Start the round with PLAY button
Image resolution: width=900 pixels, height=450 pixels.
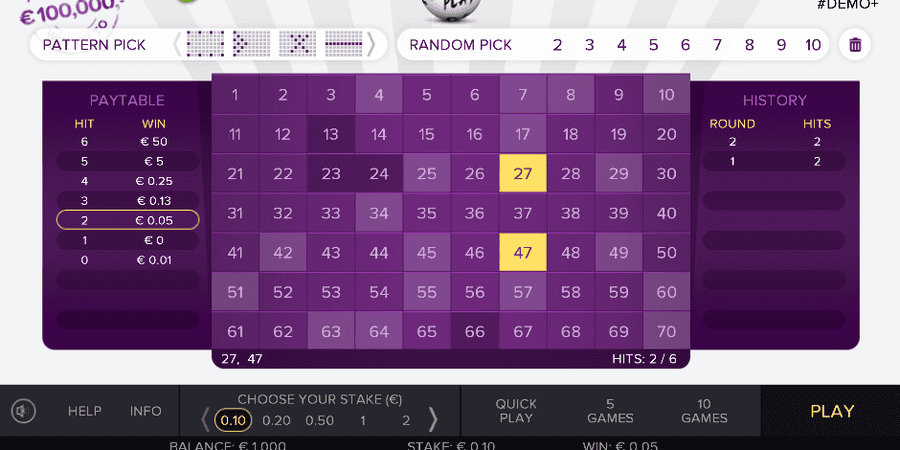832,411
